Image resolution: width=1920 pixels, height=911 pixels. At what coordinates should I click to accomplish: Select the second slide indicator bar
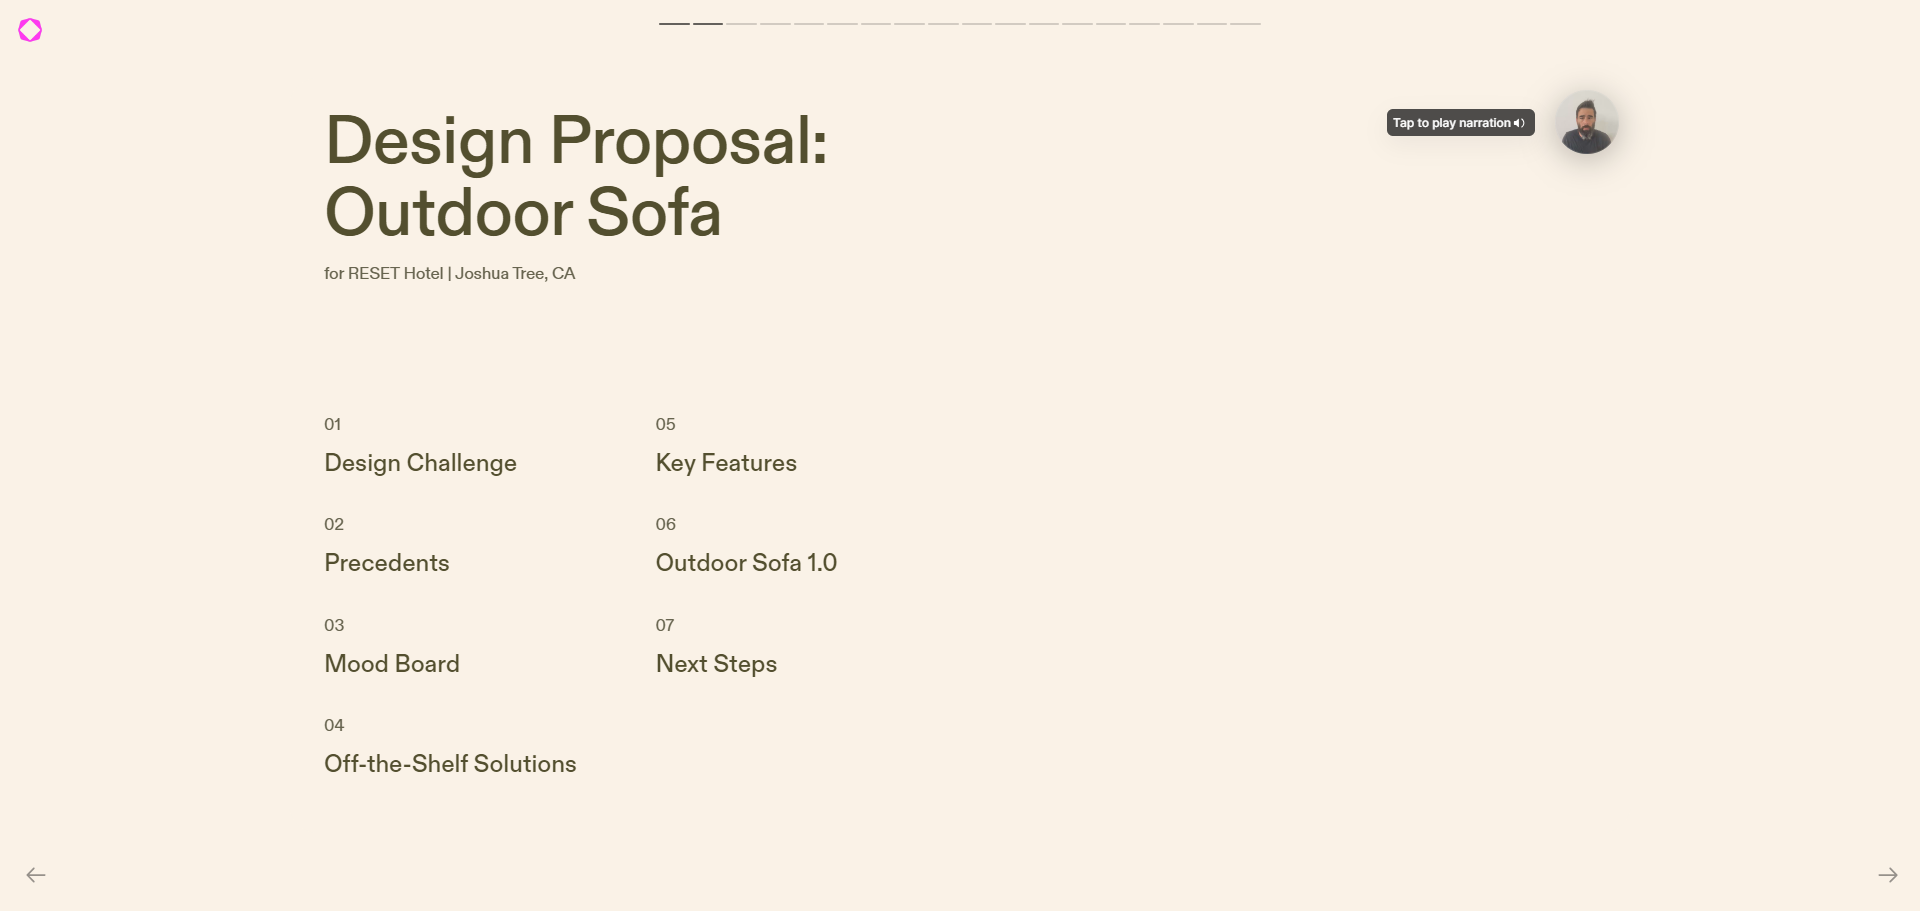707,22
